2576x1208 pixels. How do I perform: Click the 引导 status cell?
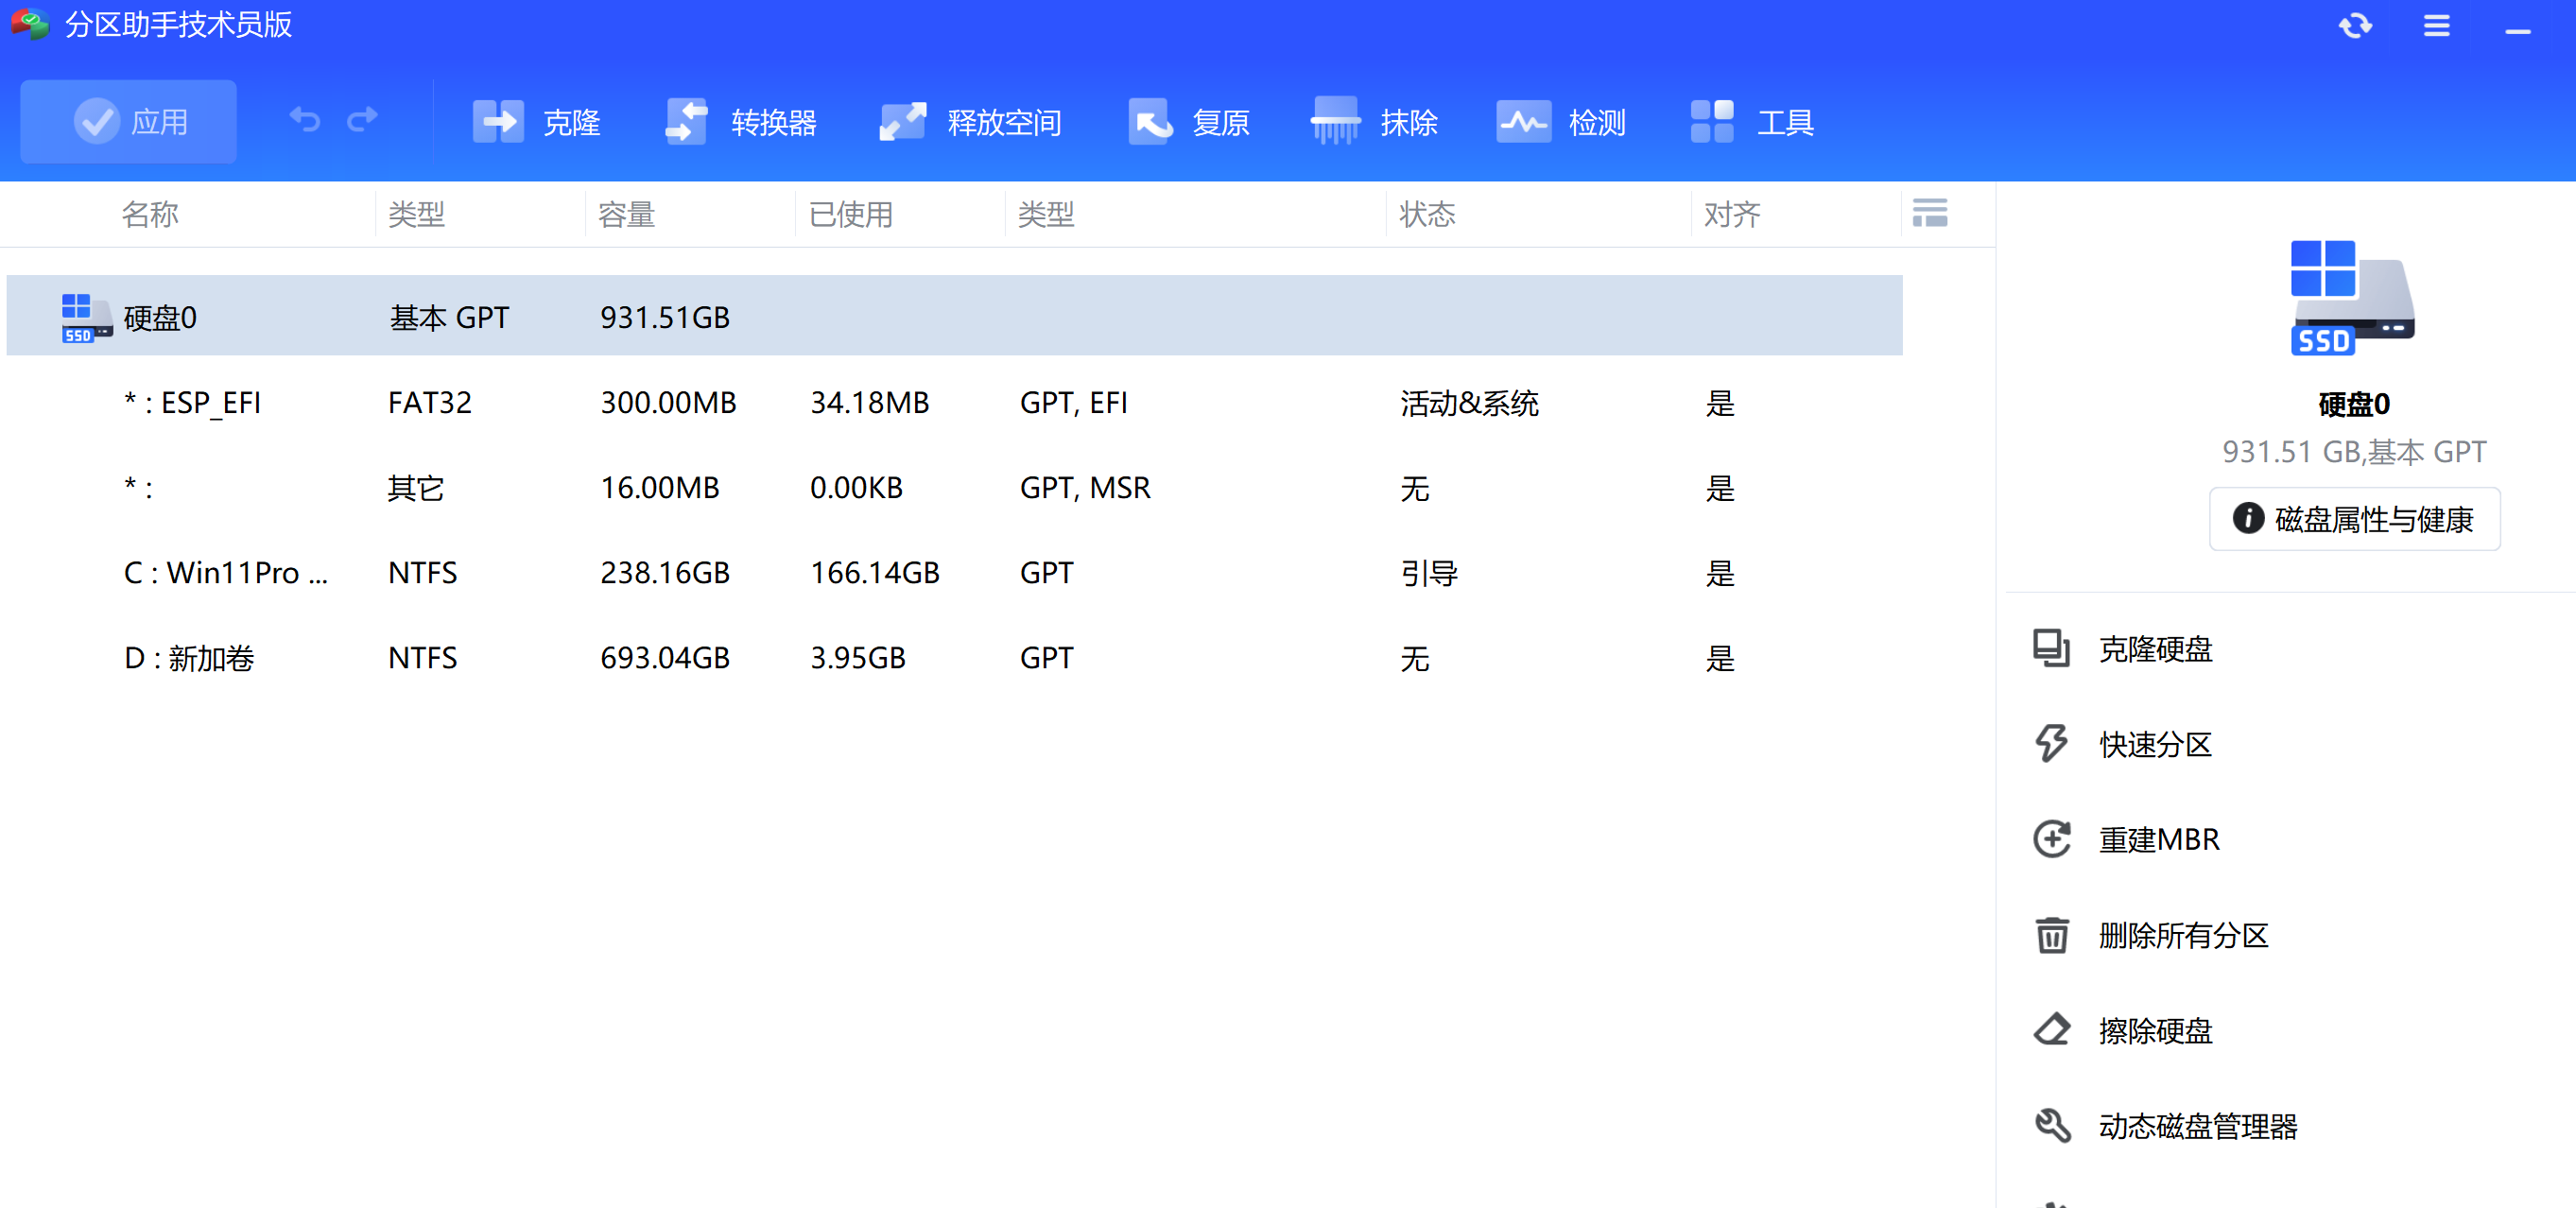click(1429, 572)
